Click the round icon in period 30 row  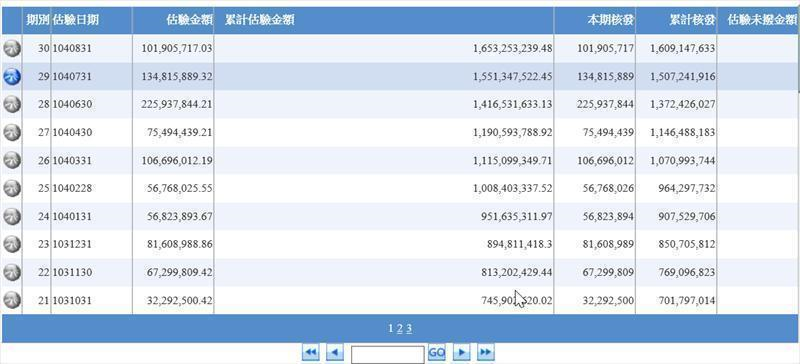[12, 49]
